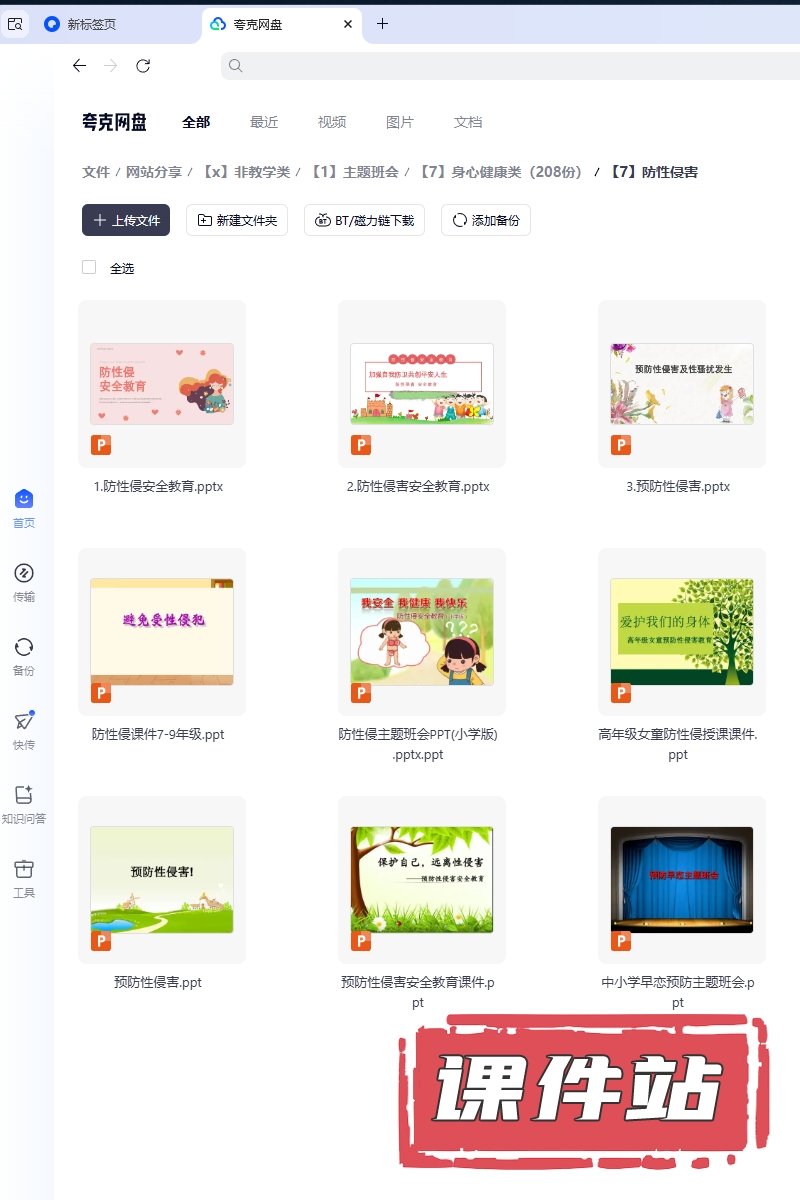The image size is (800, 1200).
Task: Reload the page with refresh icon
Action: [143, 66]
